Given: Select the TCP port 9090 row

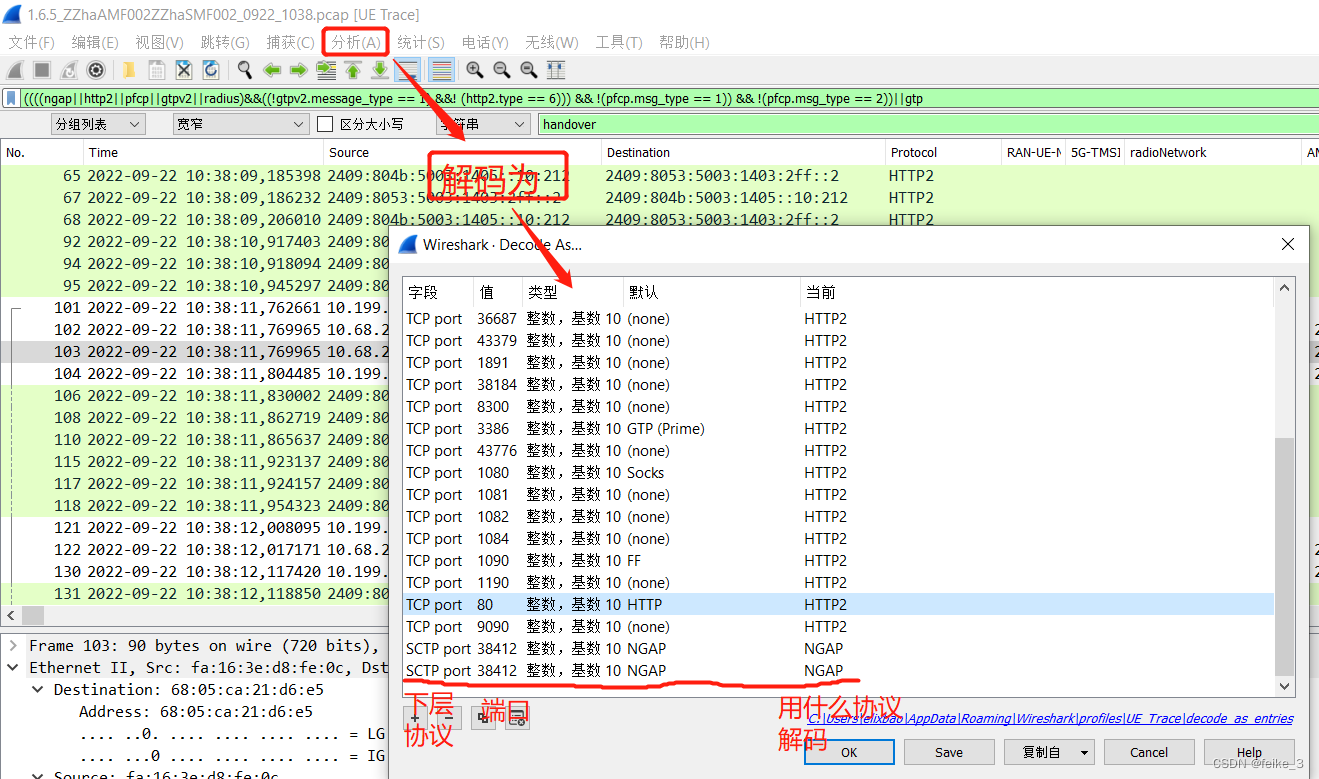Looking at the screenshot, I should (838, 626).
